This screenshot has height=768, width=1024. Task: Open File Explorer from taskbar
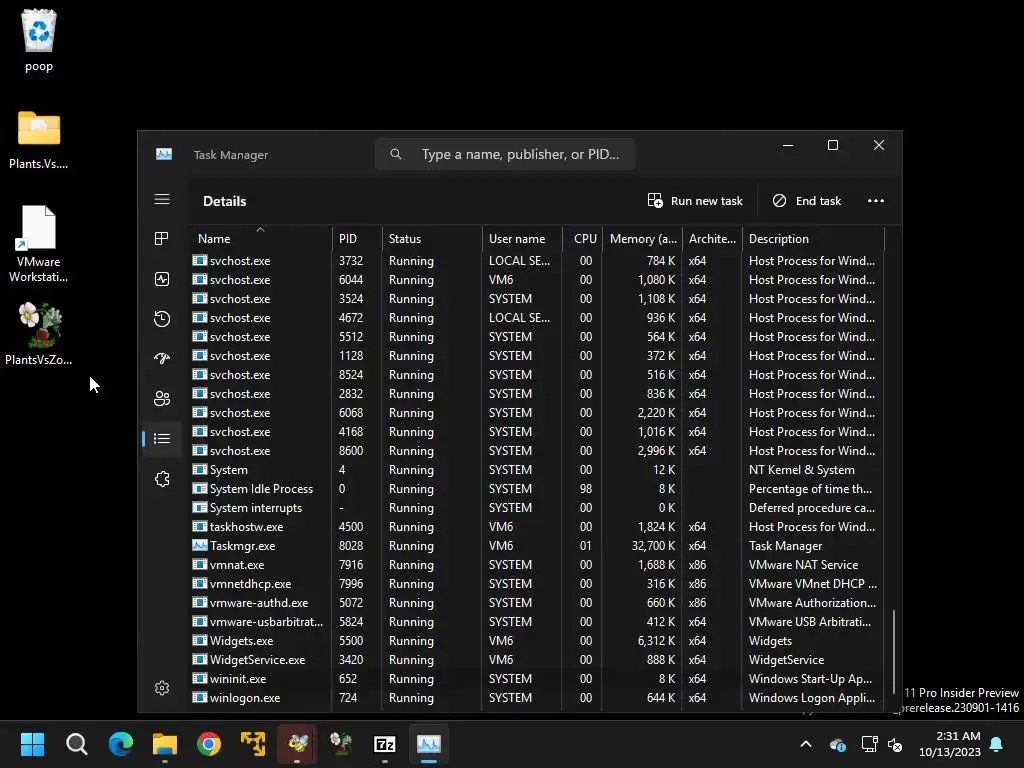(165, 744)
